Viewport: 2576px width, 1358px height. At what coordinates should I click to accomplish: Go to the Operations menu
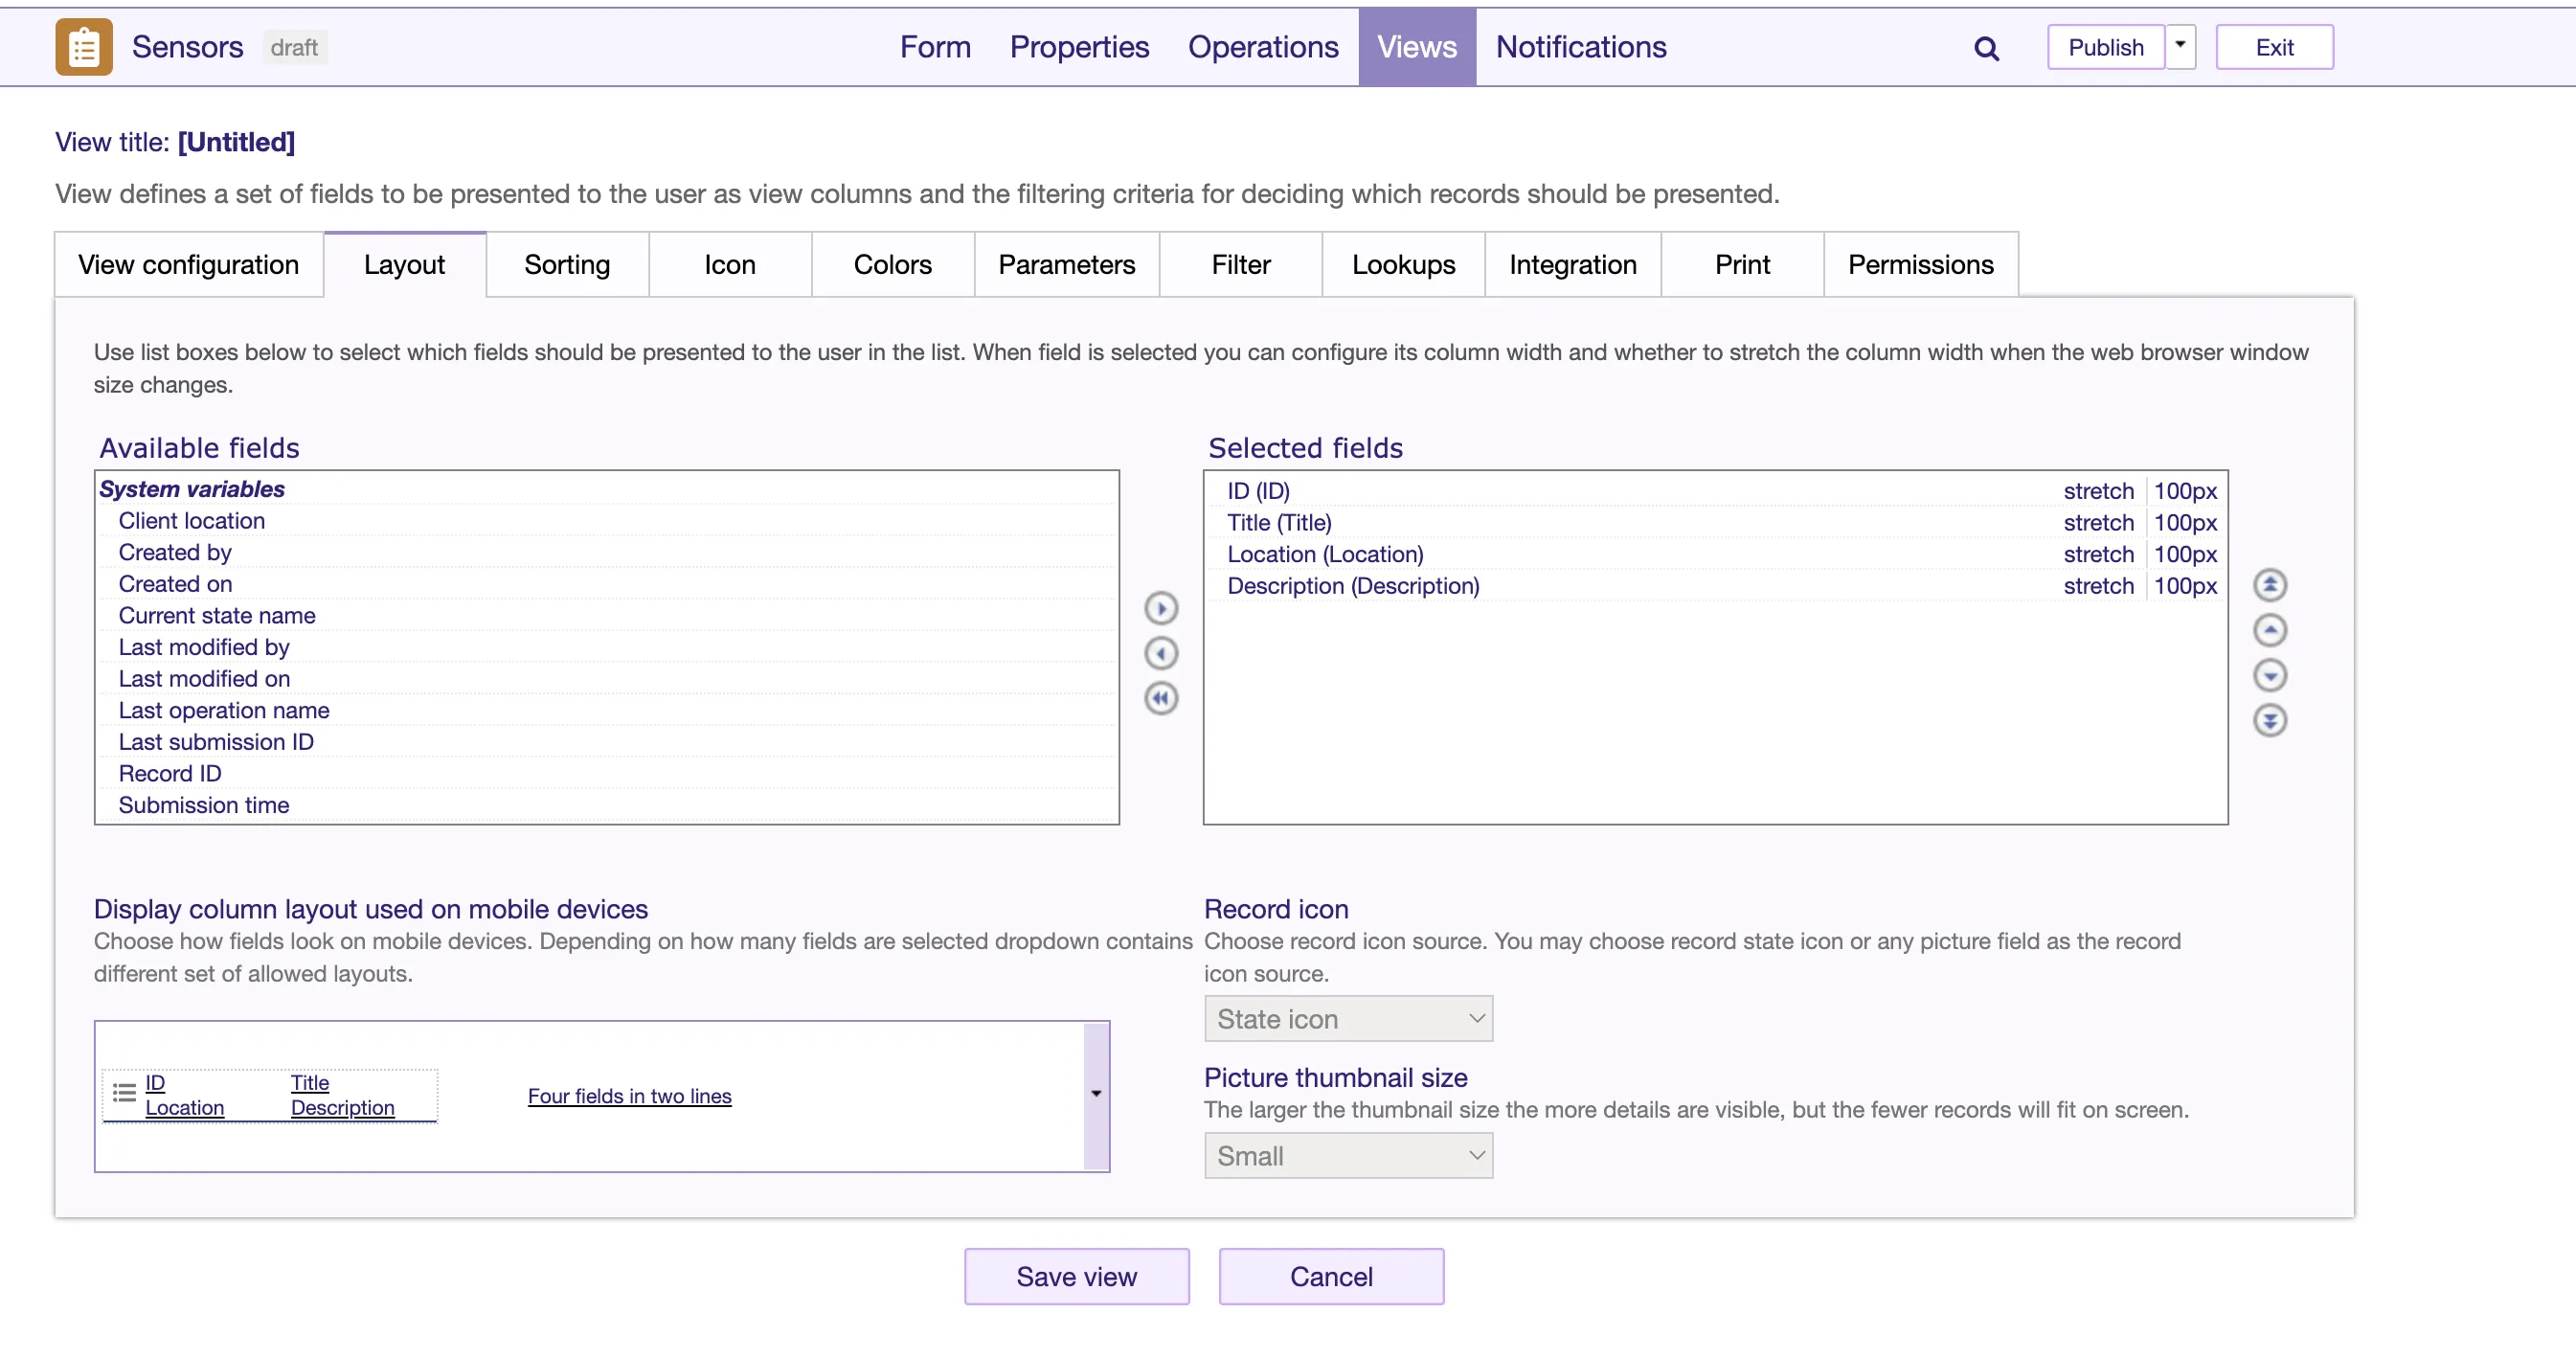click(1262, 47)
